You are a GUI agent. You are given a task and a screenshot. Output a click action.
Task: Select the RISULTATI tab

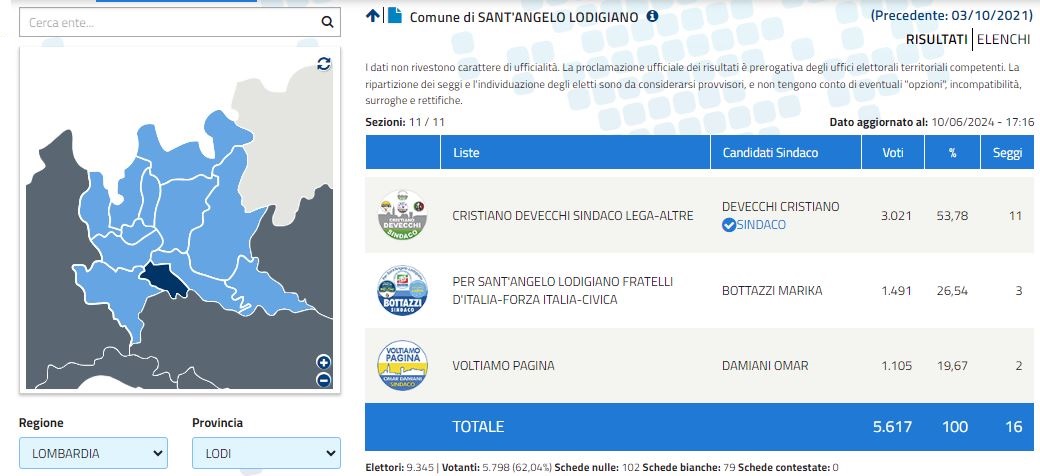pos(937,40)
